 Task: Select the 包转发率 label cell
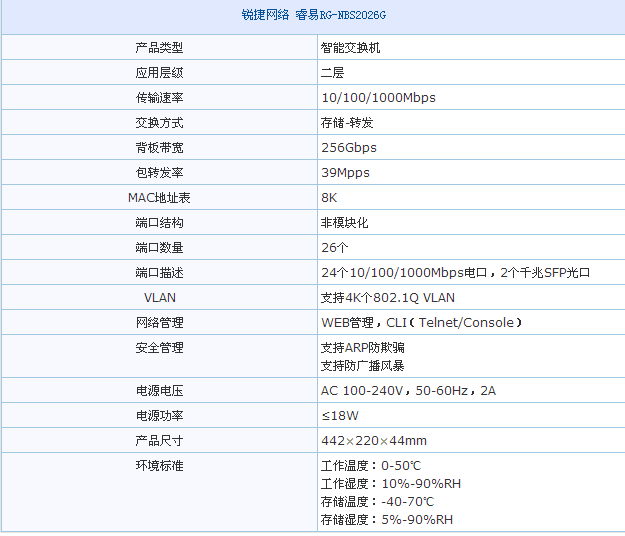[x=159, y=173]
